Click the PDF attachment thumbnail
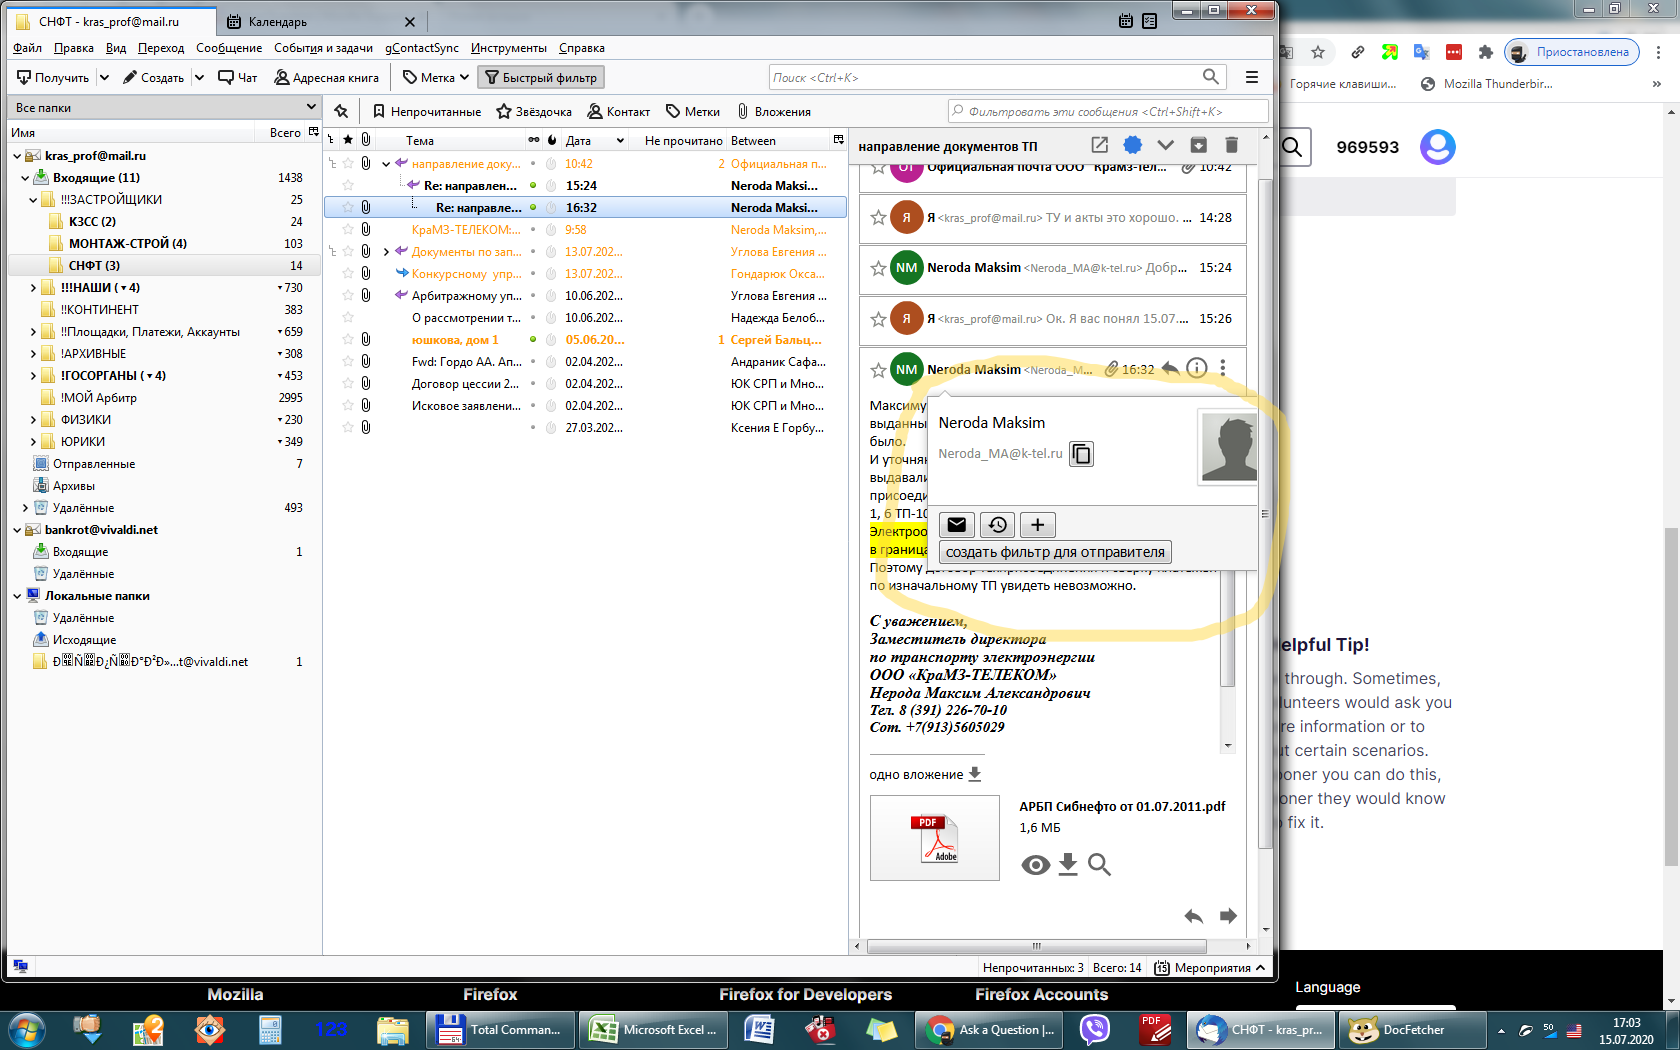Image resolution: width=1680 pixels, height=1050 pixels. [x=934, y=838]
